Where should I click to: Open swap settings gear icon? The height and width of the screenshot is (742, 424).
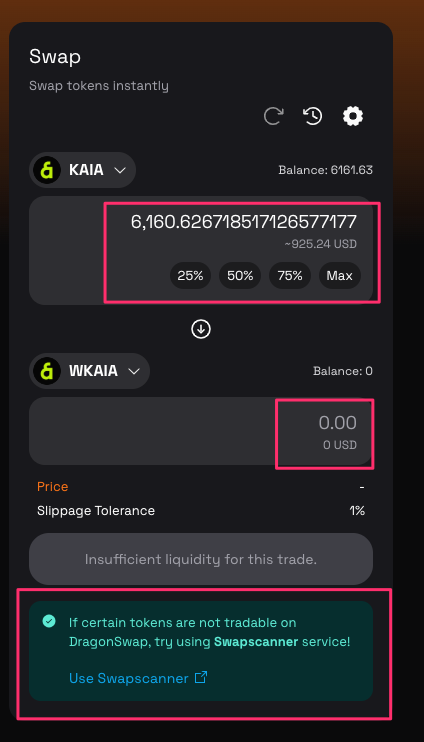[353, 116]
